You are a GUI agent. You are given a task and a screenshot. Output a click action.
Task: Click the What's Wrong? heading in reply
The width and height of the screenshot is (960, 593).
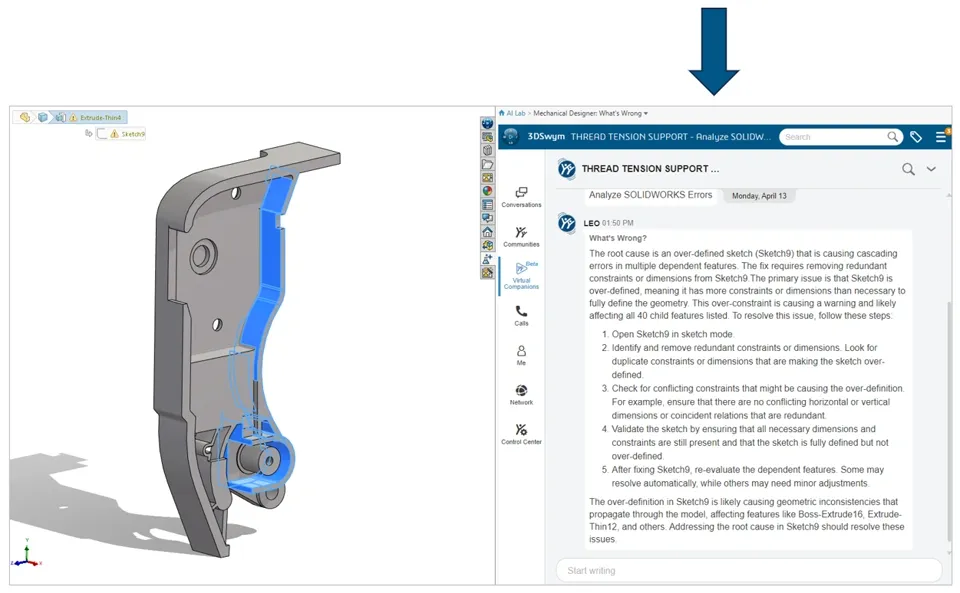618,238
